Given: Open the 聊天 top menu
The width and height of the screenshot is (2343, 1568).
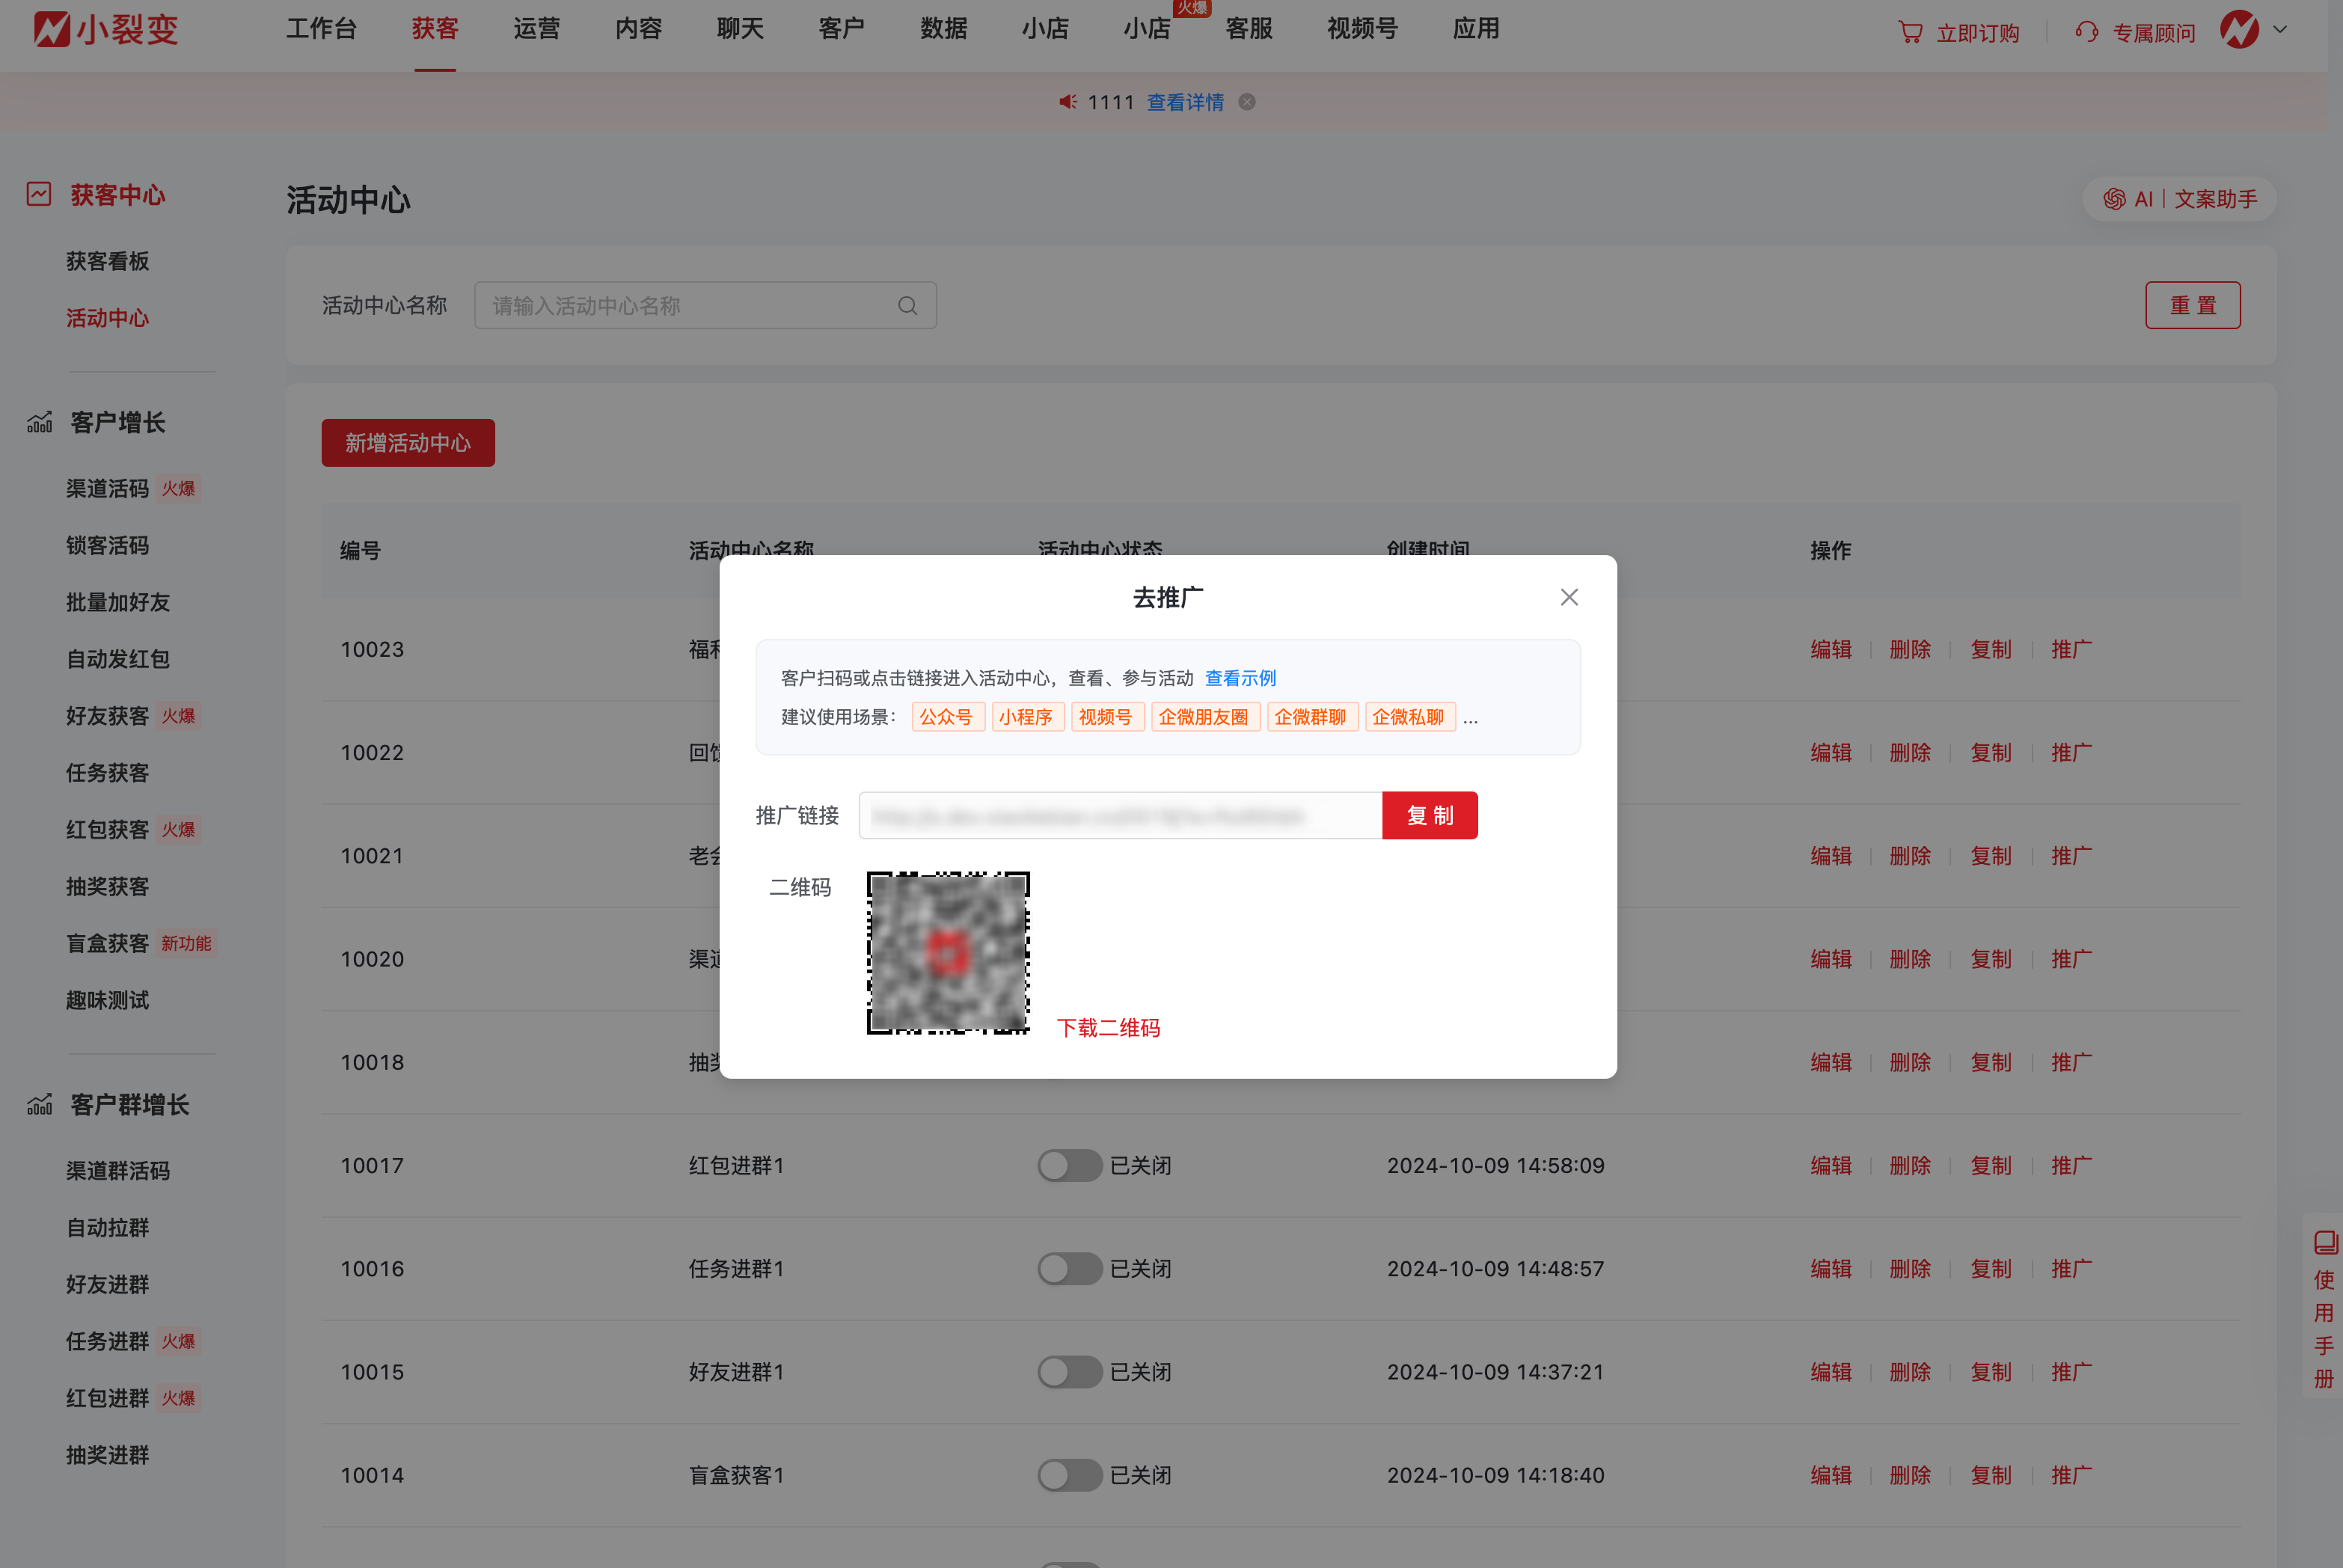Looking at the screenshot, I should [740, 29].
